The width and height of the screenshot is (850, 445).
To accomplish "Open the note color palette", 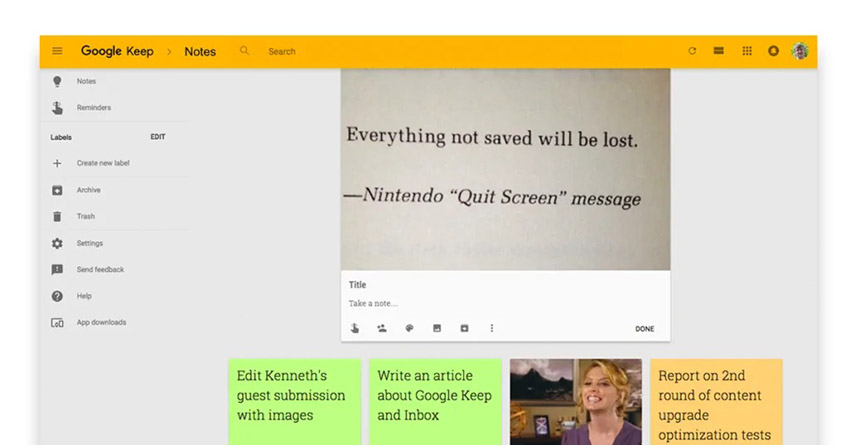I will click(410, 328).
